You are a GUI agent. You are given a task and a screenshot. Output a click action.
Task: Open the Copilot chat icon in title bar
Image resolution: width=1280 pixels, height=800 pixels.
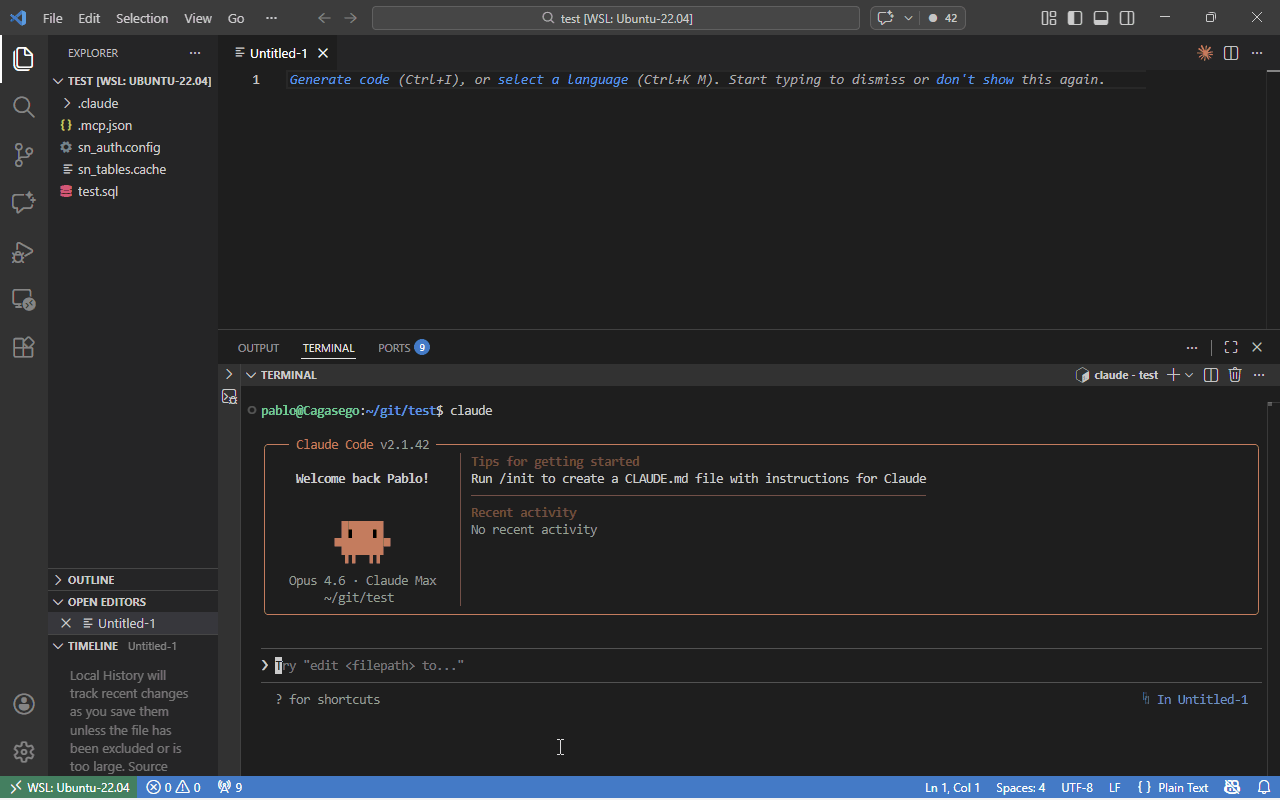pyautogui.click(x=884, y=18)
